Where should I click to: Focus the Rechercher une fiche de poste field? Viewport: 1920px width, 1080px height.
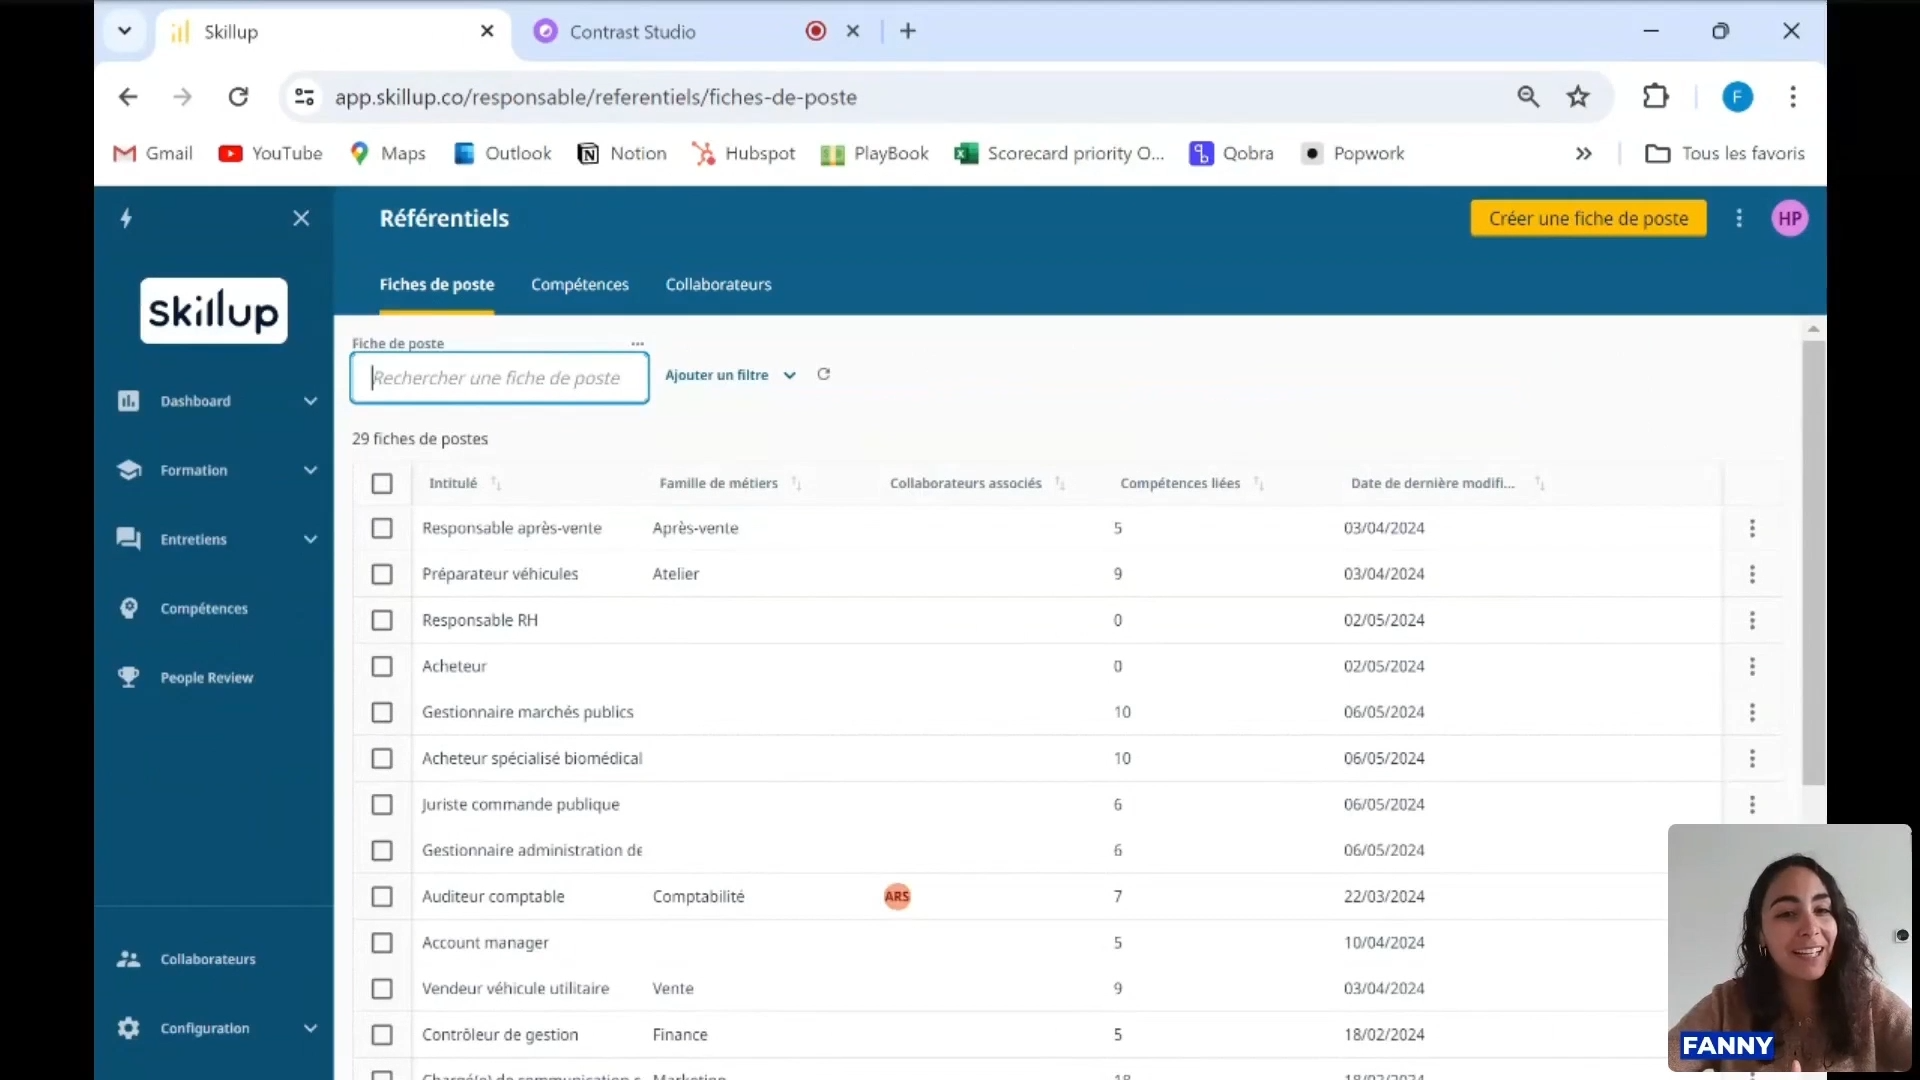tap(499, 378)
